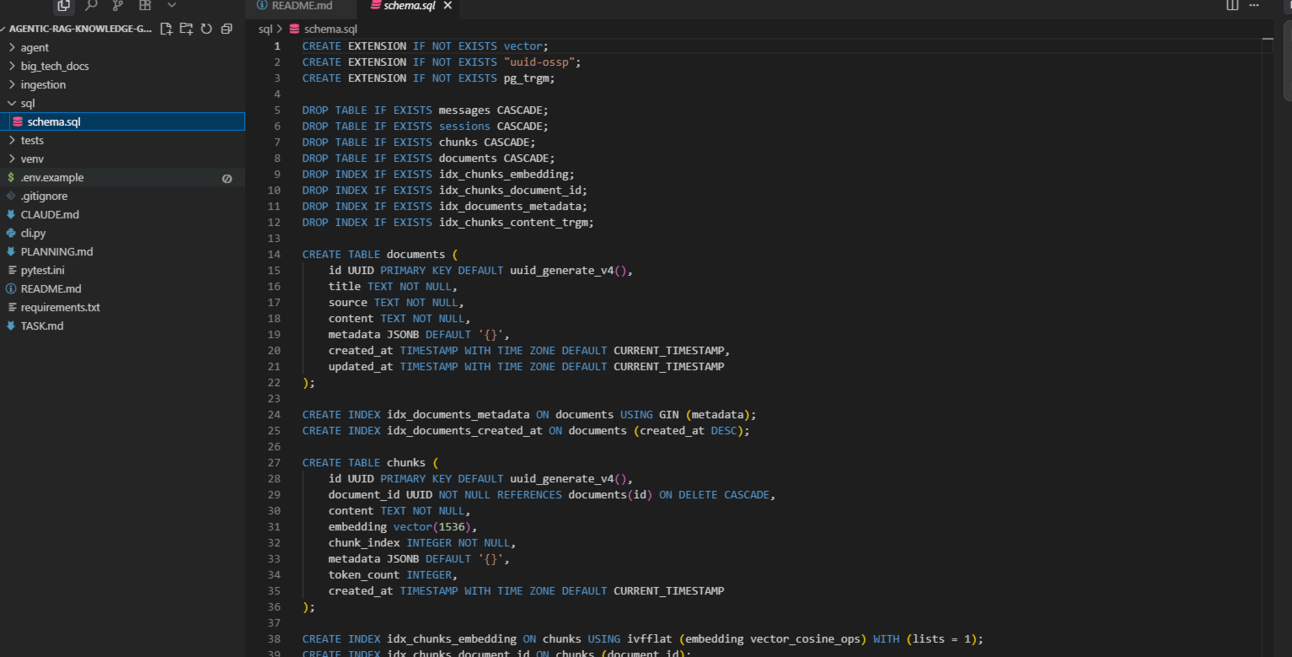
Task: Expand the tests folder
Action: (x=122, y=140)
